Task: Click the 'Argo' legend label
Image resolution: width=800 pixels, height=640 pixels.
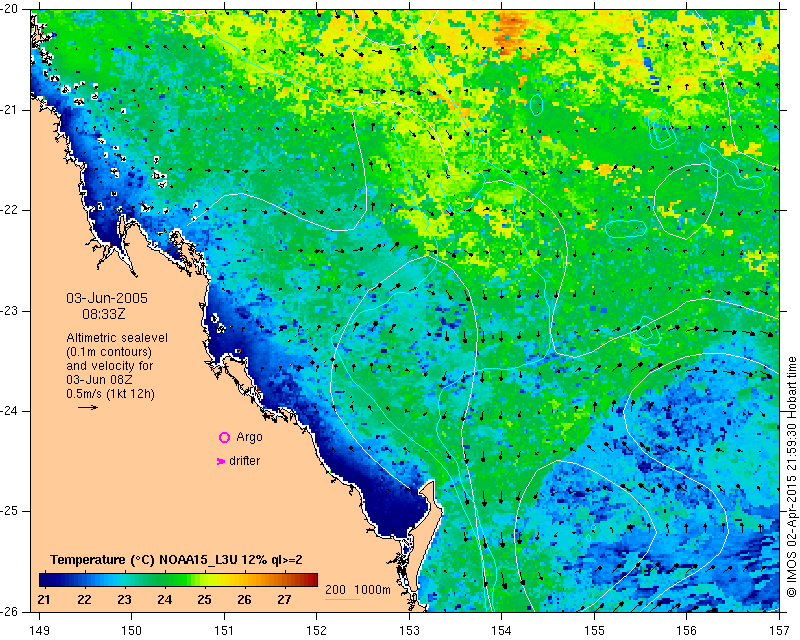Action: [x=249, y=437]
